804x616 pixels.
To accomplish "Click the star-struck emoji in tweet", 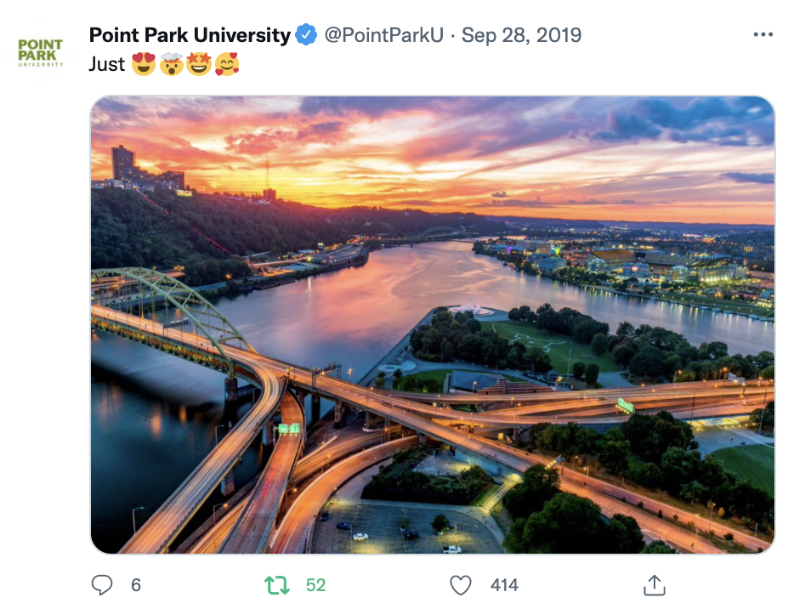I will 199,64.
